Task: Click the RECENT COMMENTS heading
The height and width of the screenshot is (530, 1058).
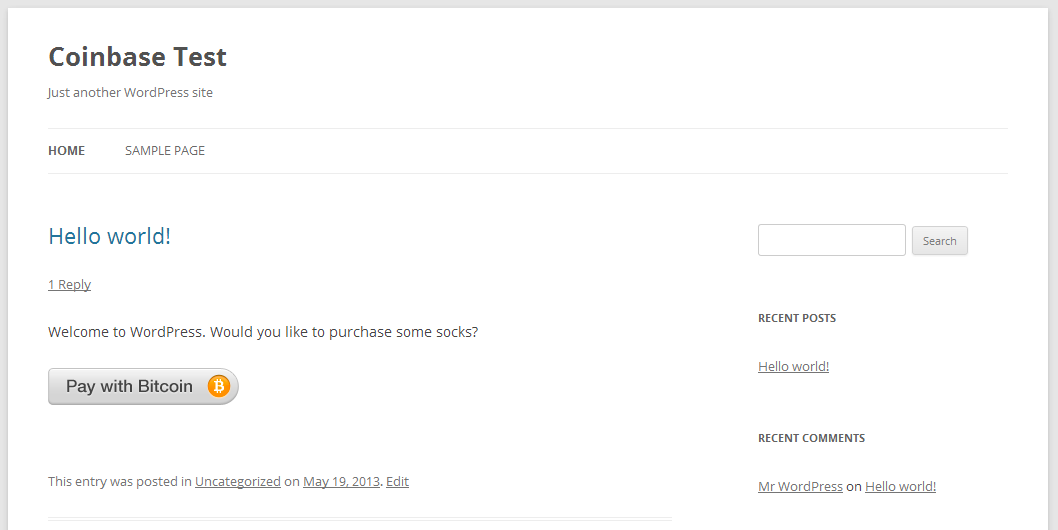Action: (811, 438)
